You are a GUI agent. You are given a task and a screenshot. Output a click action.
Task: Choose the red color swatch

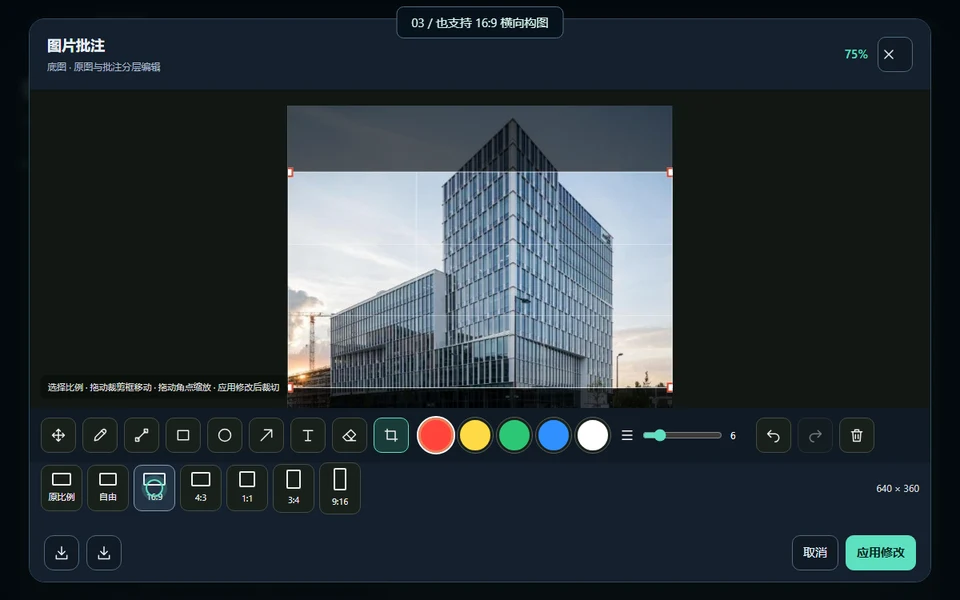[x=436, y=435]
